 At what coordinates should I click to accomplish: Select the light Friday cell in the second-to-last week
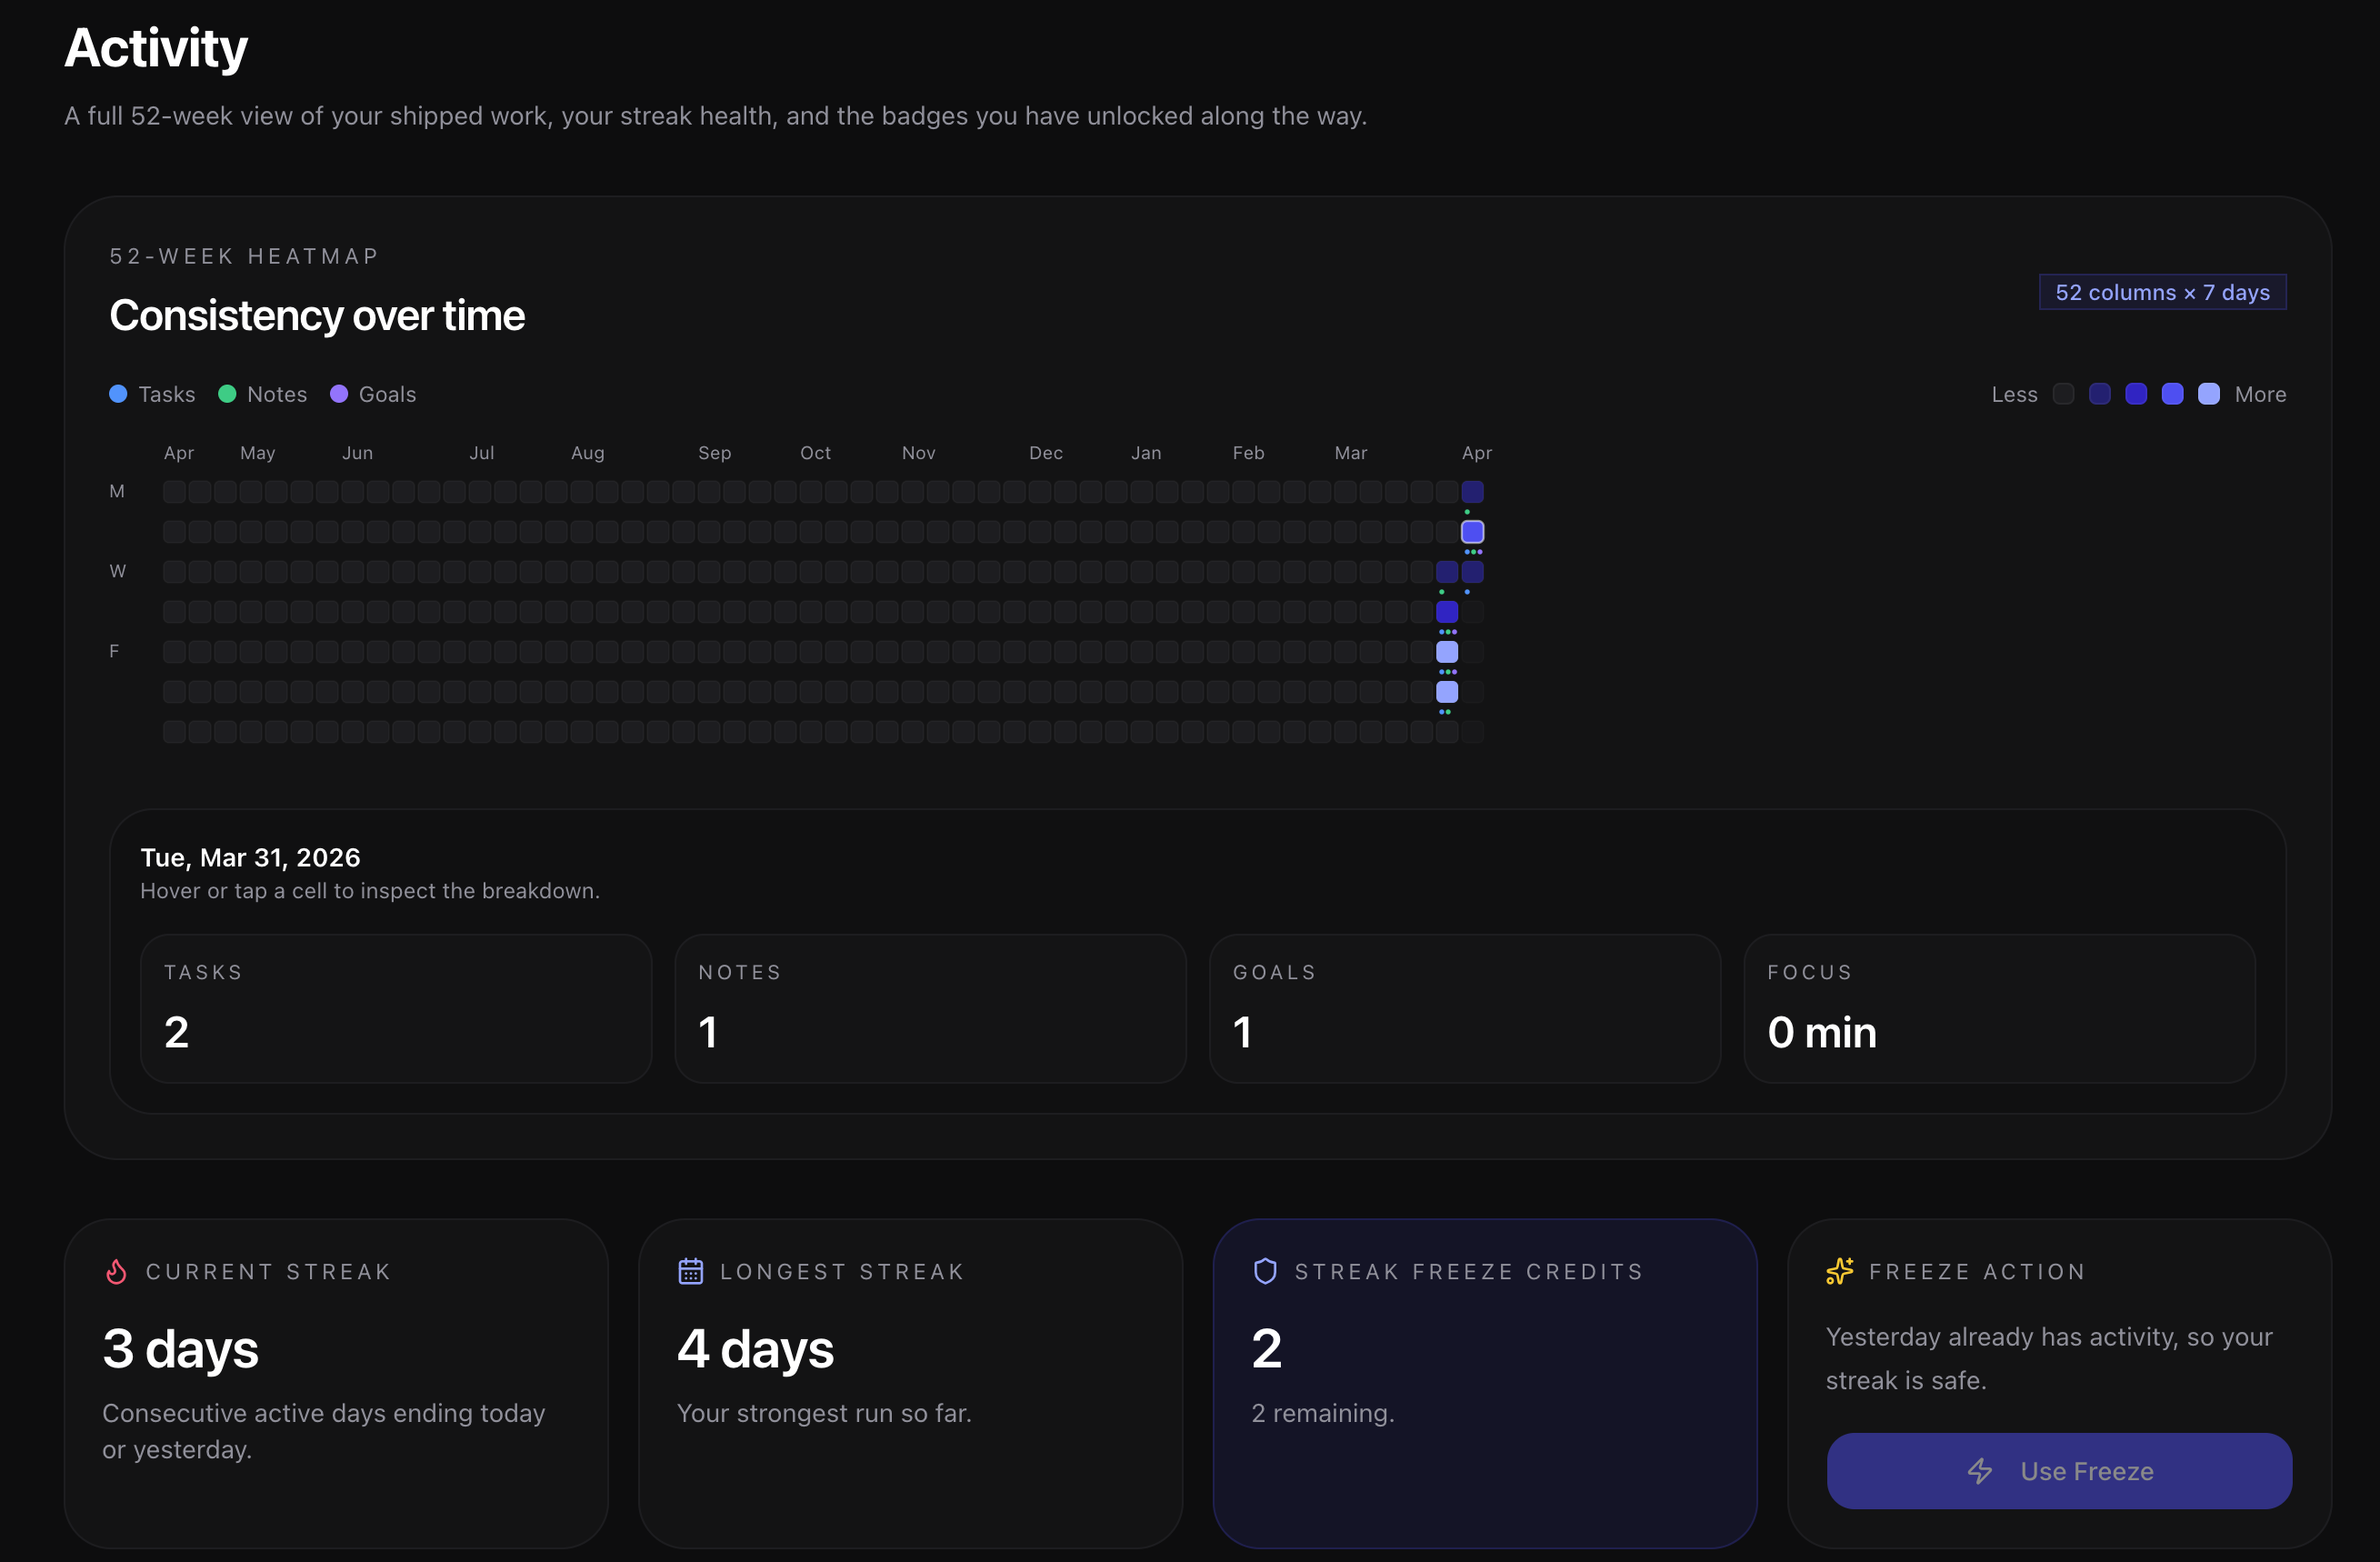pyautogui.click(x=1447, y=652)
